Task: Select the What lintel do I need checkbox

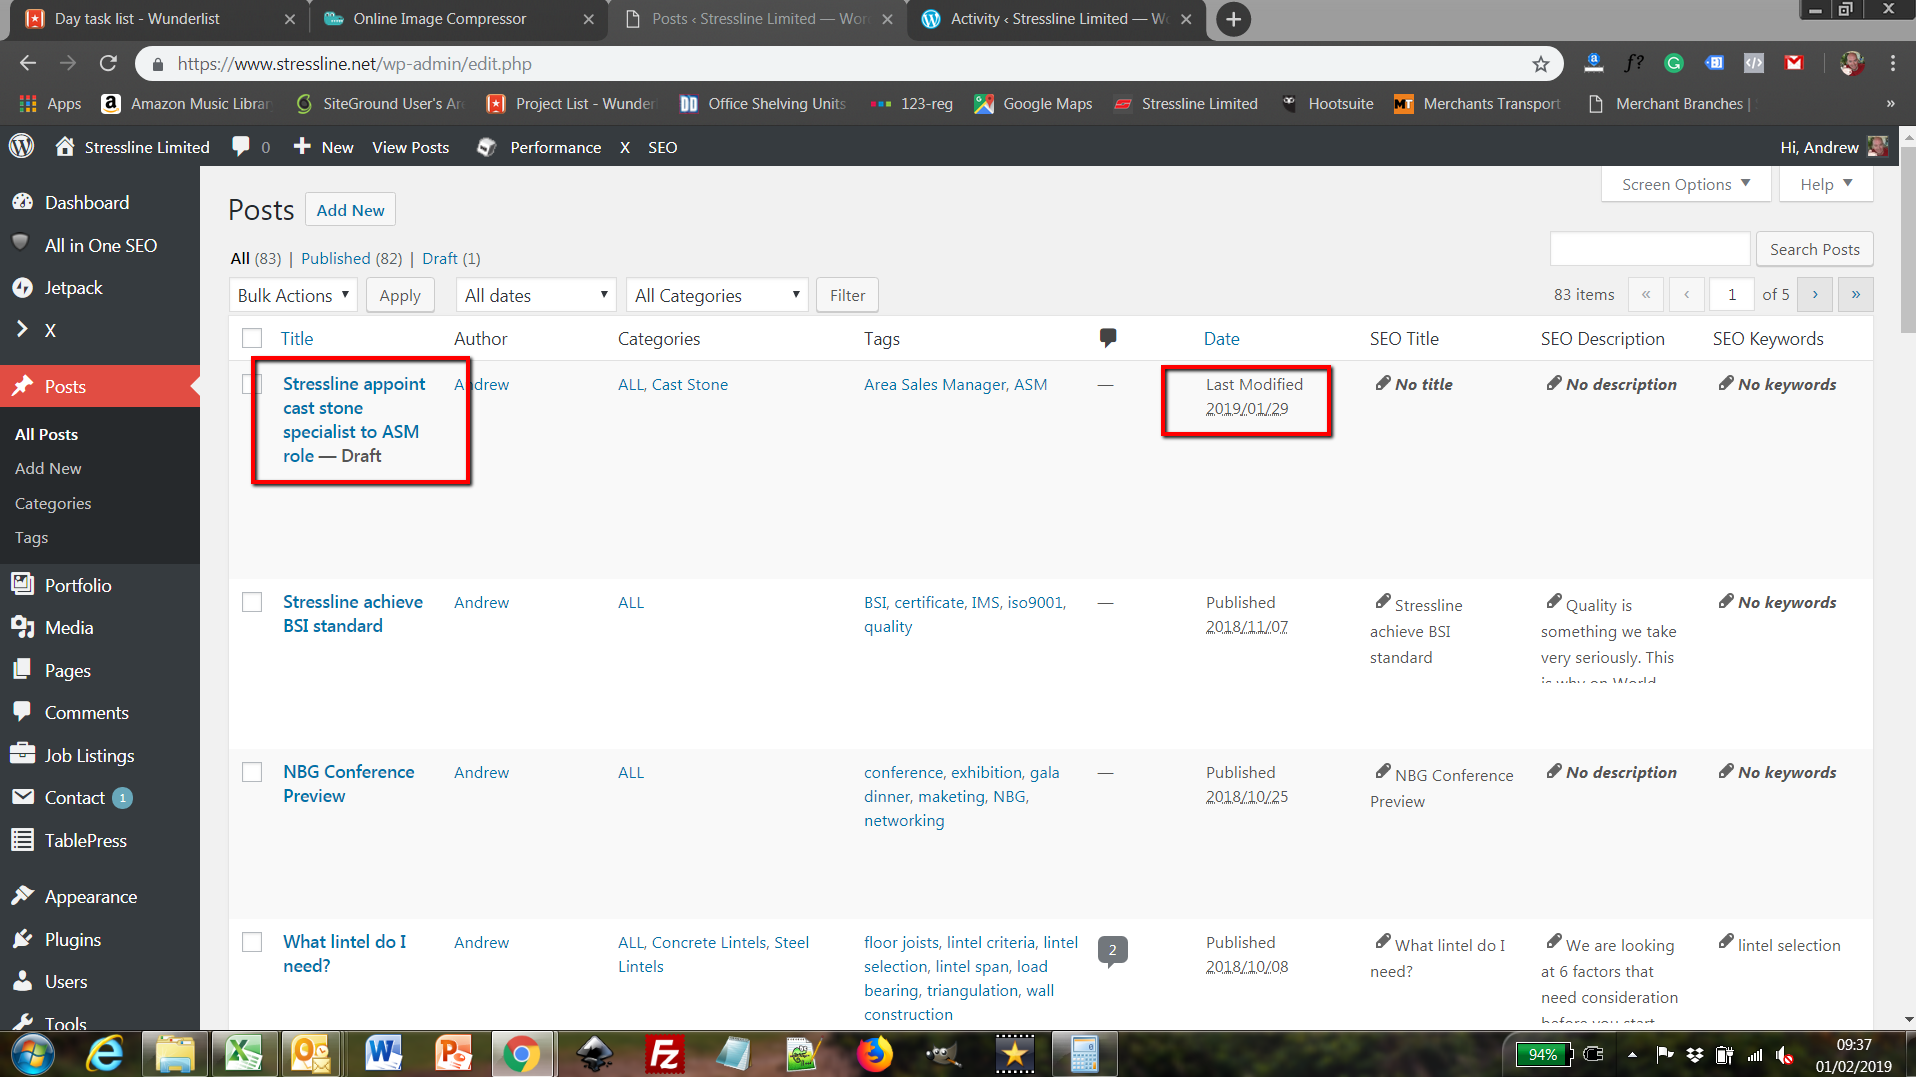Action: (252, 942)
